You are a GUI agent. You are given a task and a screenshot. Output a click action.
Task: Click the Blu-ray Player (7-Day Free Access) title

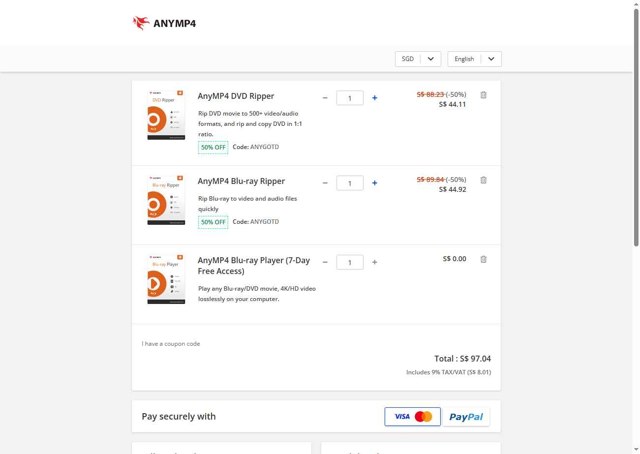[254, 265]
